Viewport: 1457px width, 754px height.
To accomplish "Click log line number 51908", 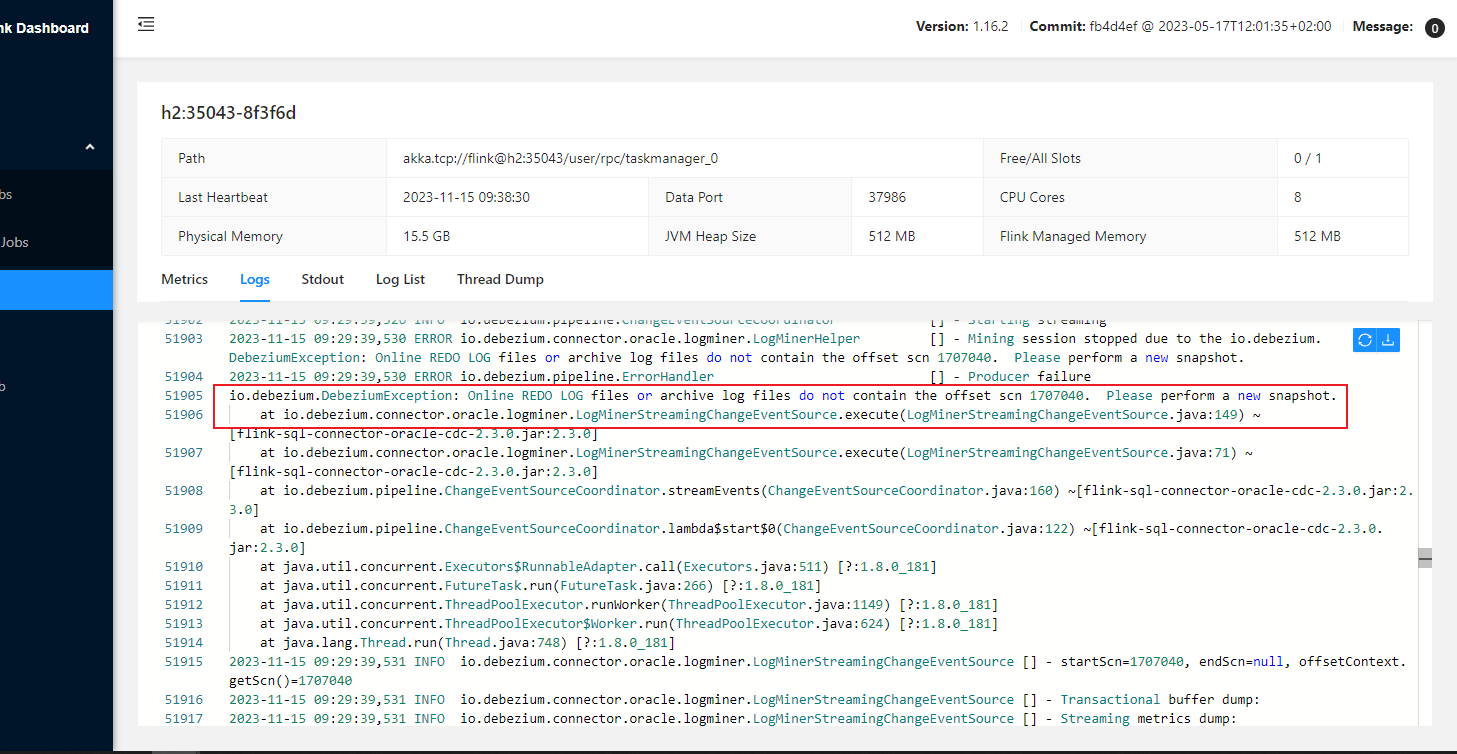I will point(184,491).
